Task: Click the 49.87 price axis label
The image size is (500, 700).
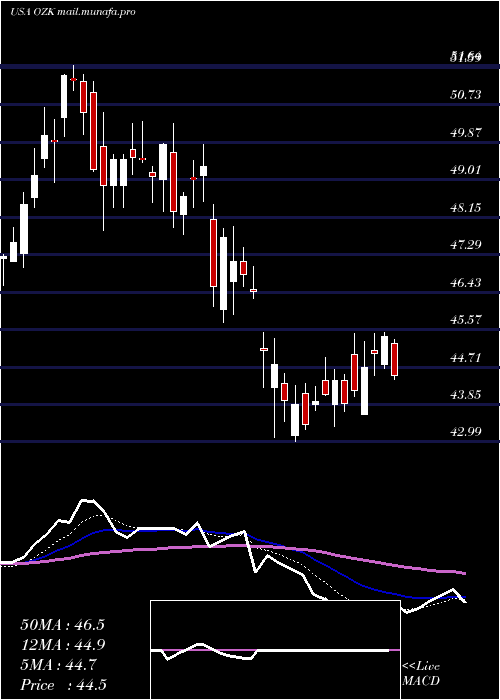Action: point(466,132)
